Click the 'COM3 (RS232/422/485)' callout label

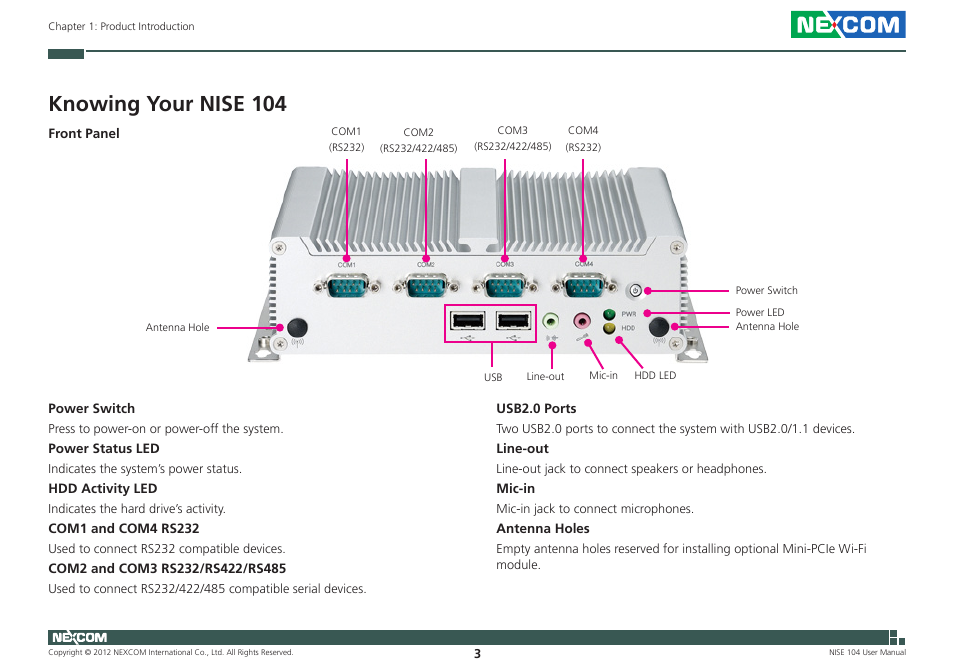(x=512, y=139)
